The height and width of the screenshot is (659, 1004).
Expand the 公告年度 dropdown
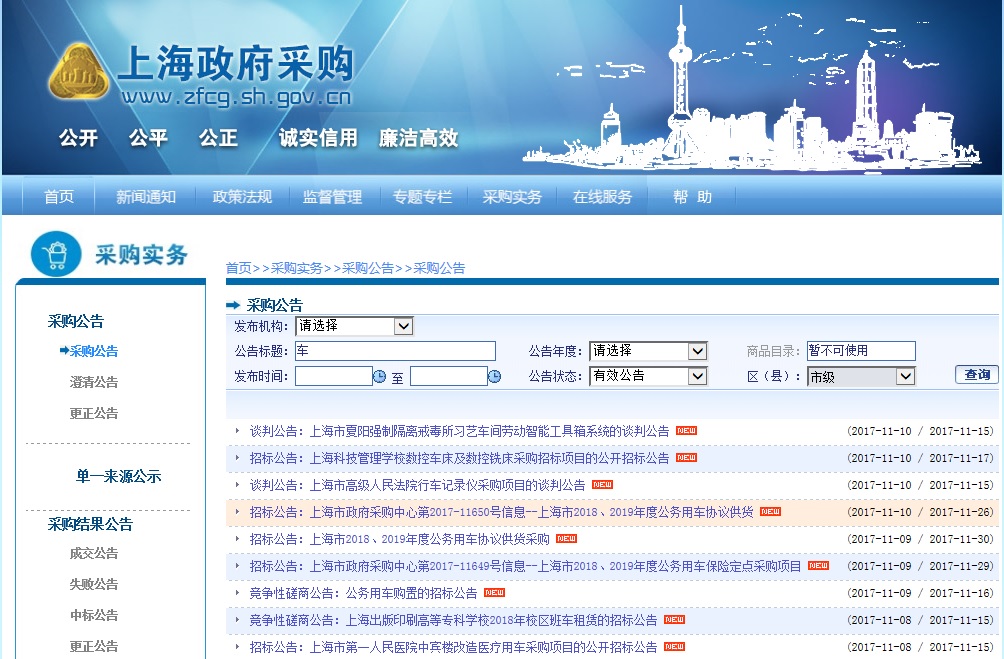click(648, 351)
